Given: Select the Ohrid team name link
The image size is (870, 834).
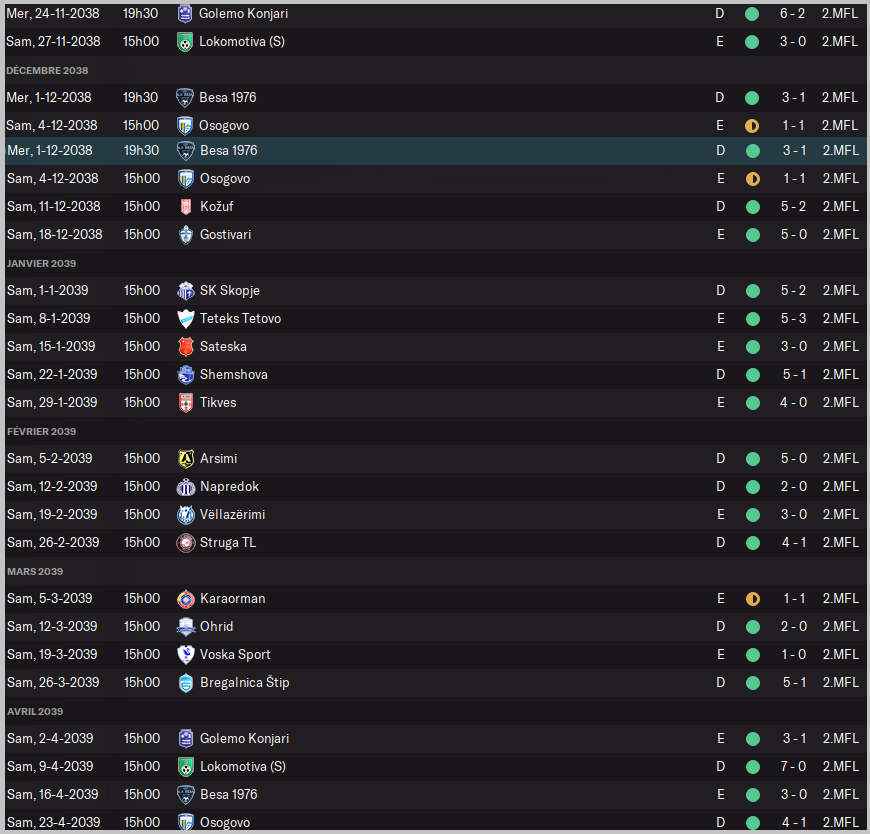Looking at the screenshot, I should pos(216,627).
